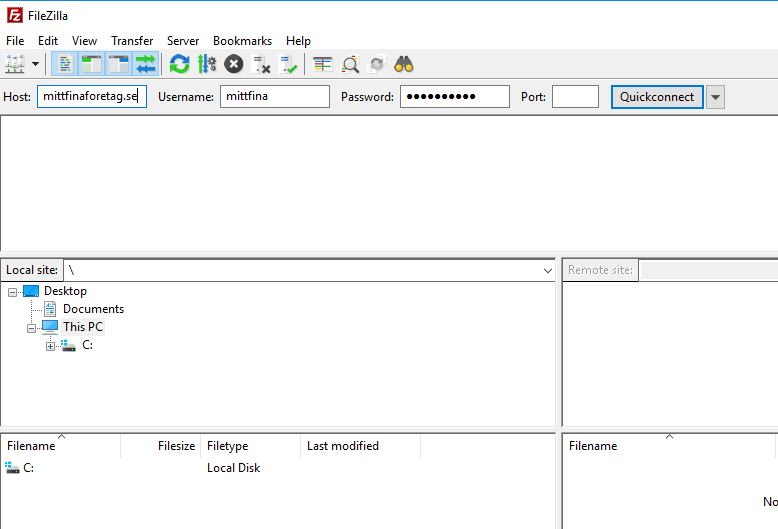Open the Quickconnect history dropdown
The height and width of the screenshot is (529, 778).
(715, 97)
